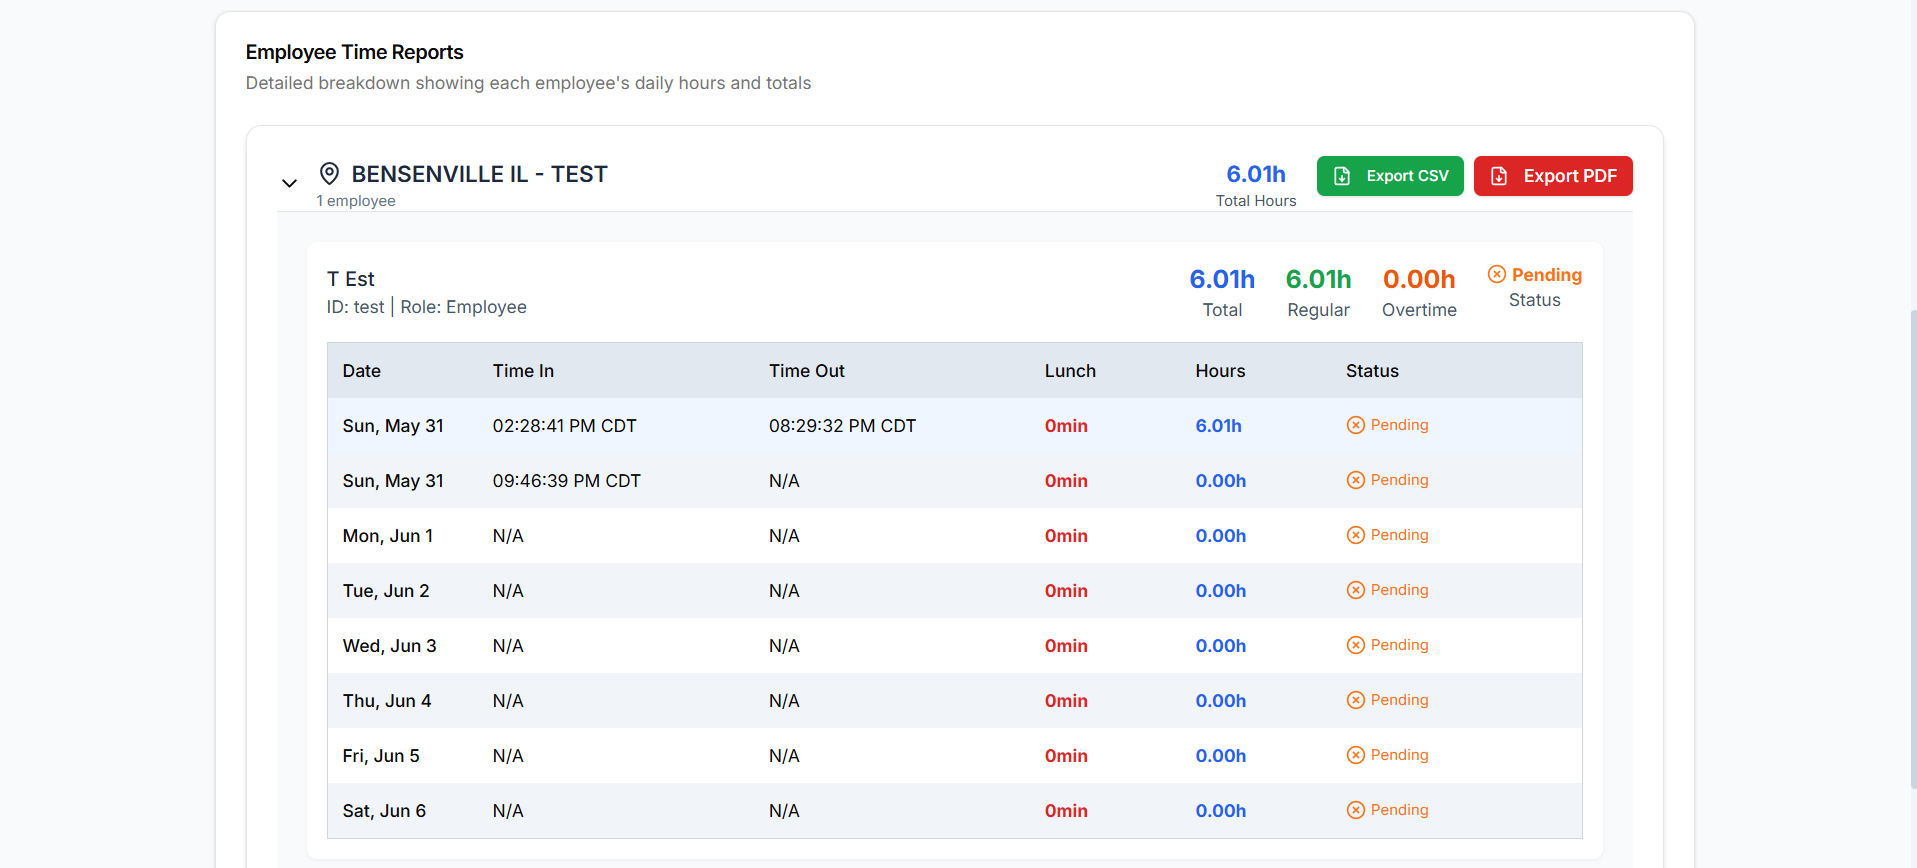This screenshot has height=868, width=1917.
Task: Select the 09:46:39 PM CDT time-in cell
Action: point(567,481)
